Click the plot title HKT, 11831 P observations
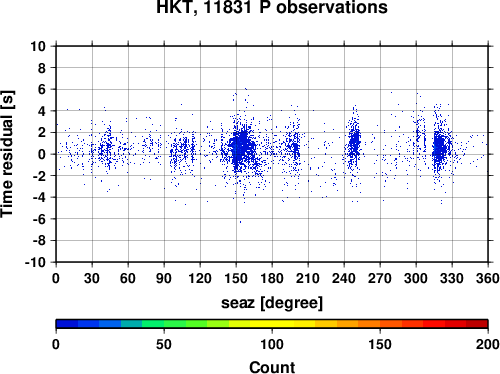This screenshot has width=500, height=374. pyautogui.click(x=272, y=7)
